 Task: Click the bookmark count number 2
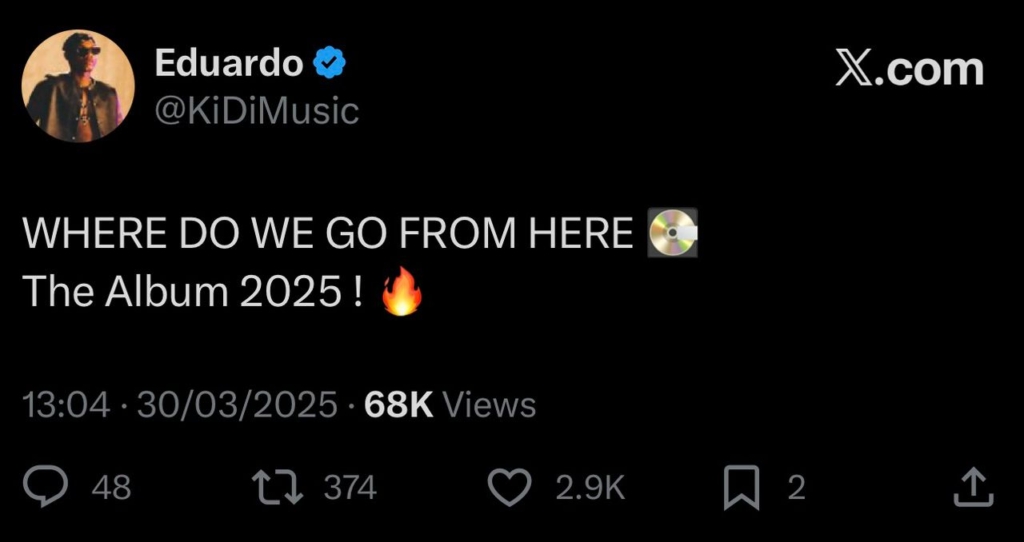tap(796, 488)
